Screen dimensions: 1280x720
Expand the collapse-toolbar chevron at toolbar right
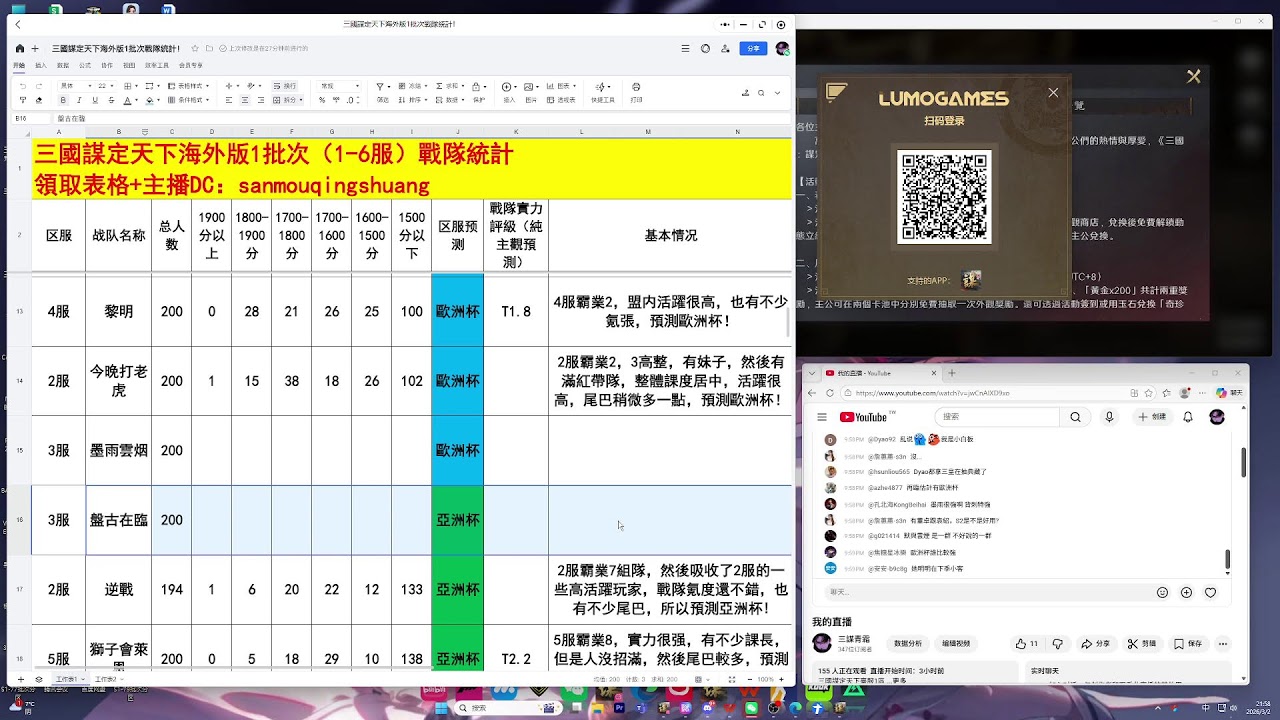(778, 93)
